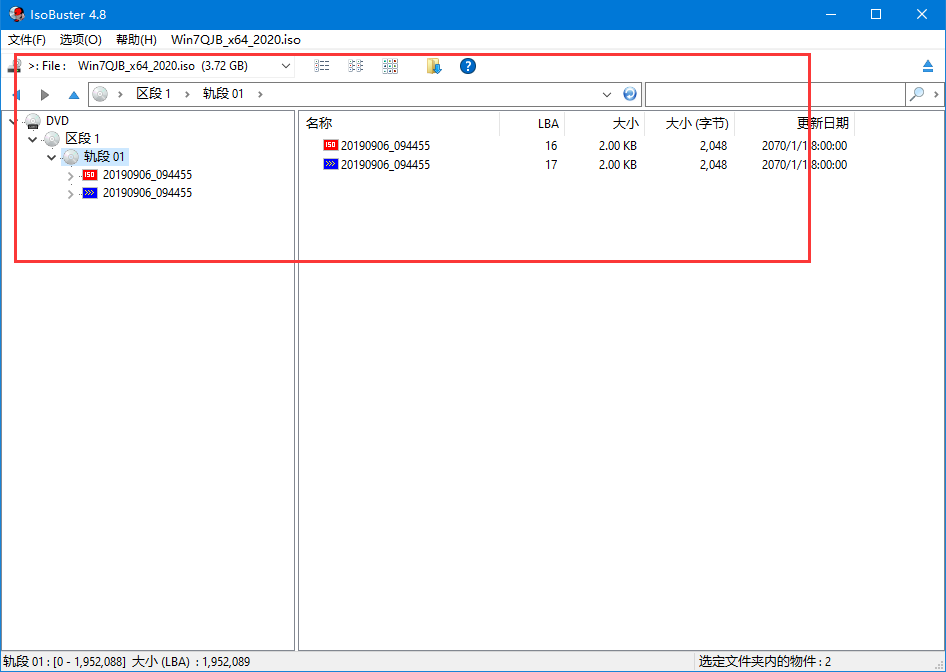Switch to the grid icons view
946x672 pixels.
[x=390, y=66]
